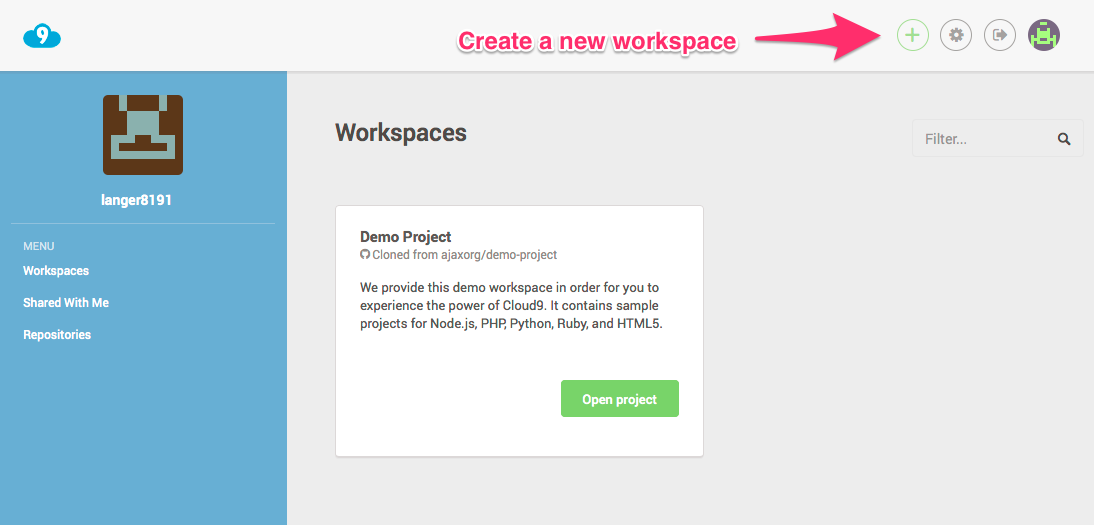
Task: Click the green plus create workspace icon
Action: [913, 34]
